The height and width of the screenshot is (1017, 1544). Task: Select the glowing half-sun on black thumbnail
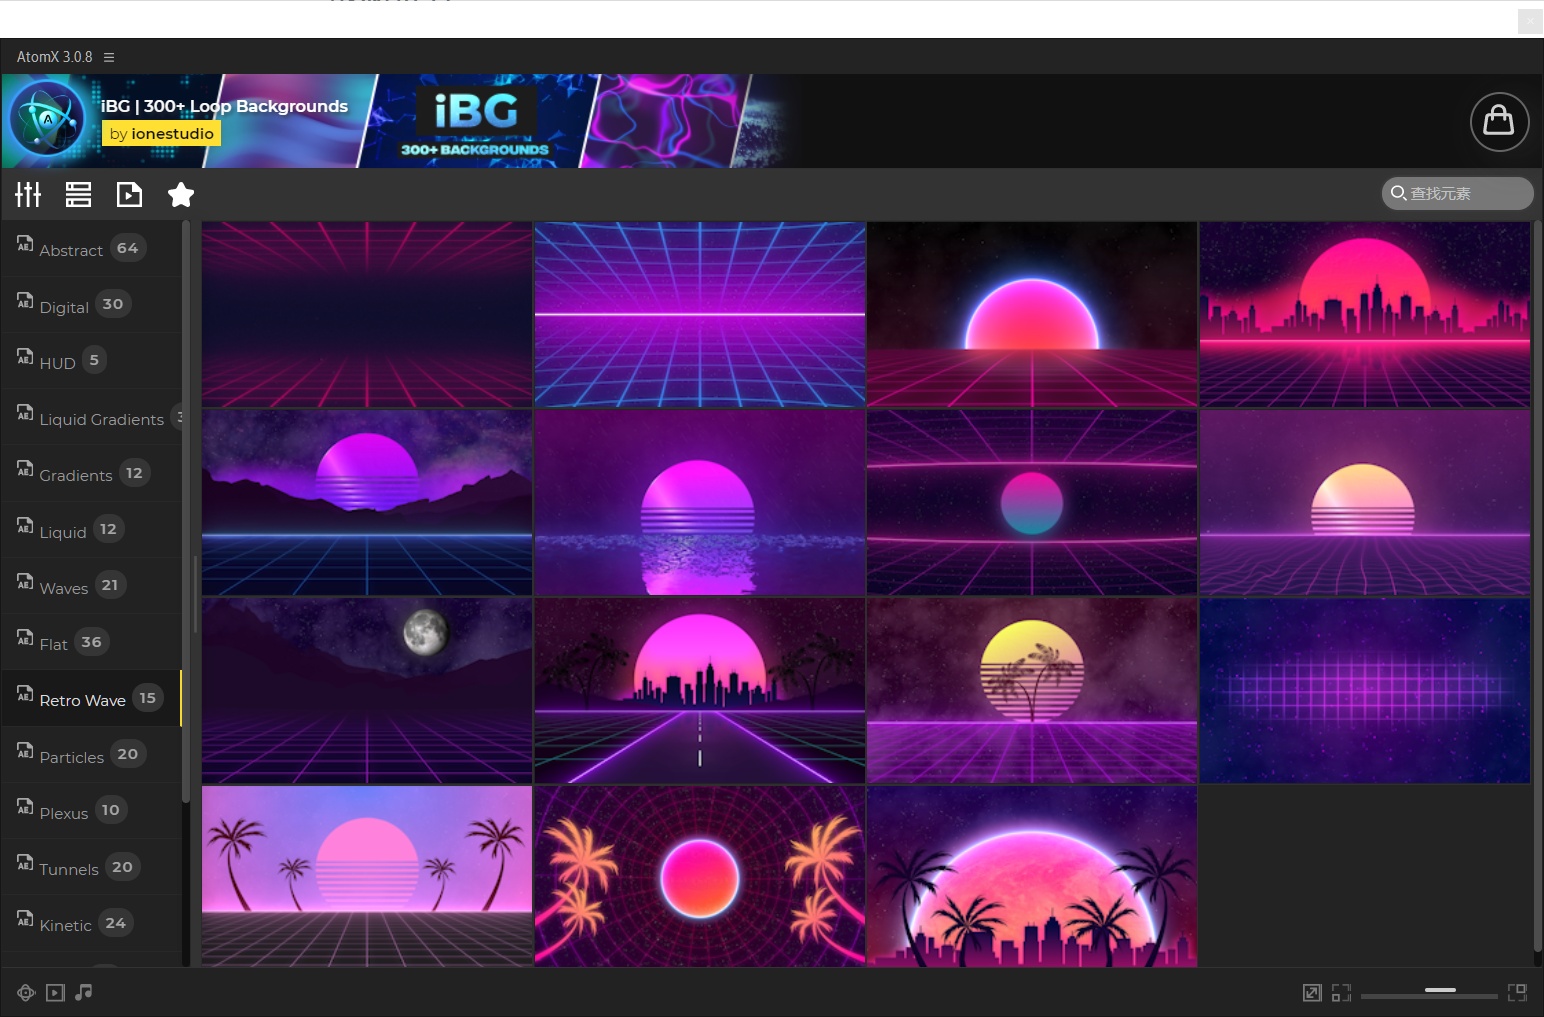tap(1032, 314)
